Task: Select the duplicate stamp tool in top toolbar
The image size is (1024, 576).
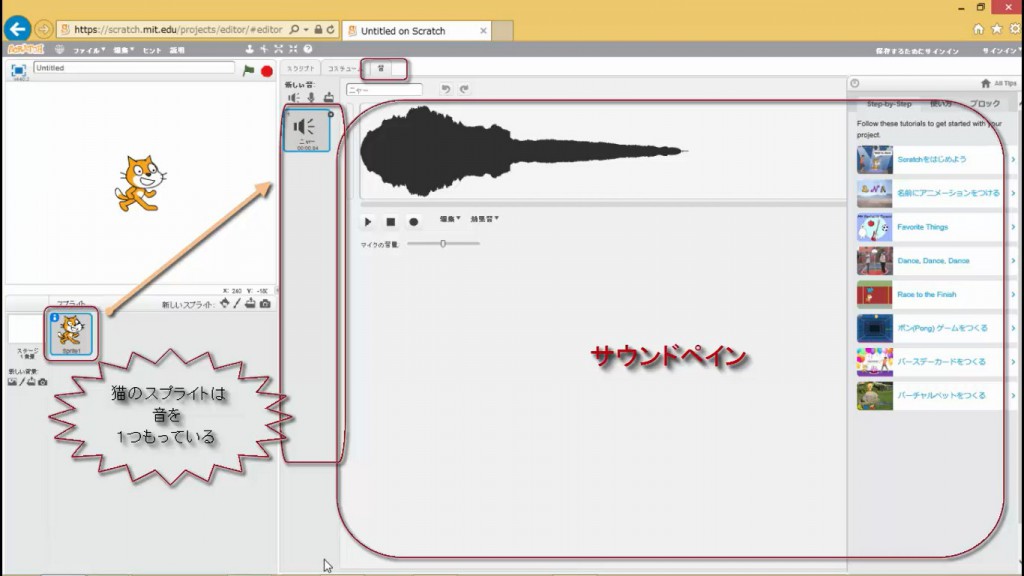Action: point(249,49)
